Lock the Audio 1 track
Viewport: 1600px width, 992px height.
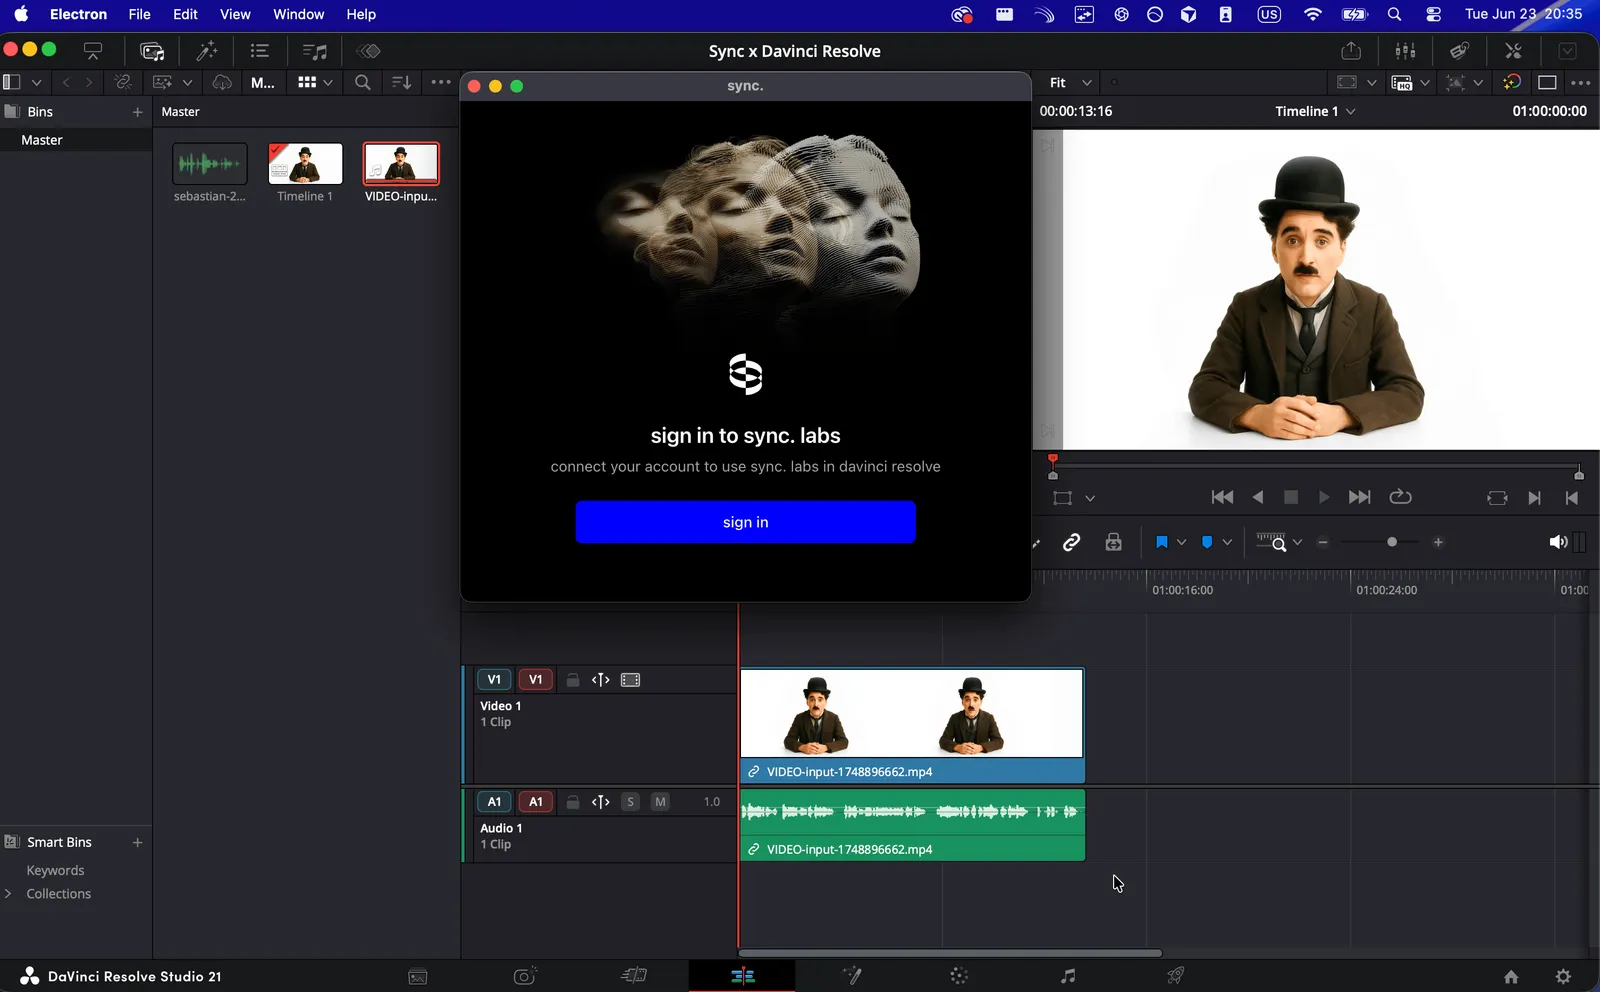click(x=572, y=802)
